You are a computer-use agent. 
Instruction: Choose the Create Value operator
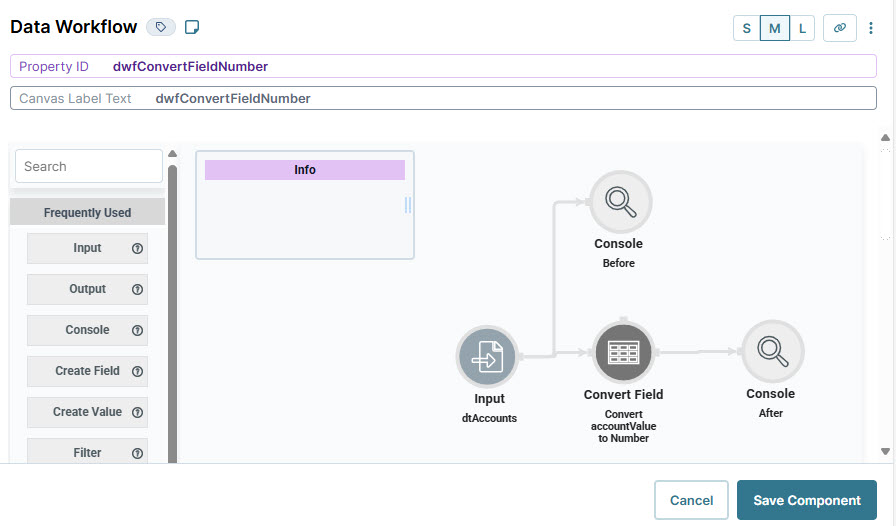(87, 412)
